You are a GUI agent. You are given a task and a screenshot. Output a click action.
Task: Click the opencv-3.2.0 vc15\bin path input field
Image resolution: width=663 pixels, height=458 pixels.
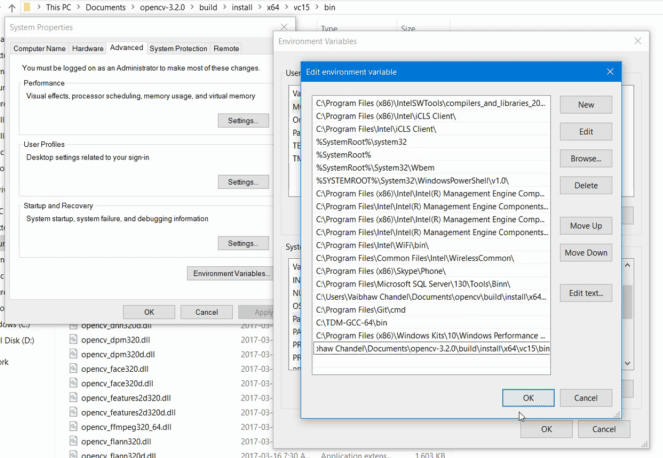click(x=432, y=348)
